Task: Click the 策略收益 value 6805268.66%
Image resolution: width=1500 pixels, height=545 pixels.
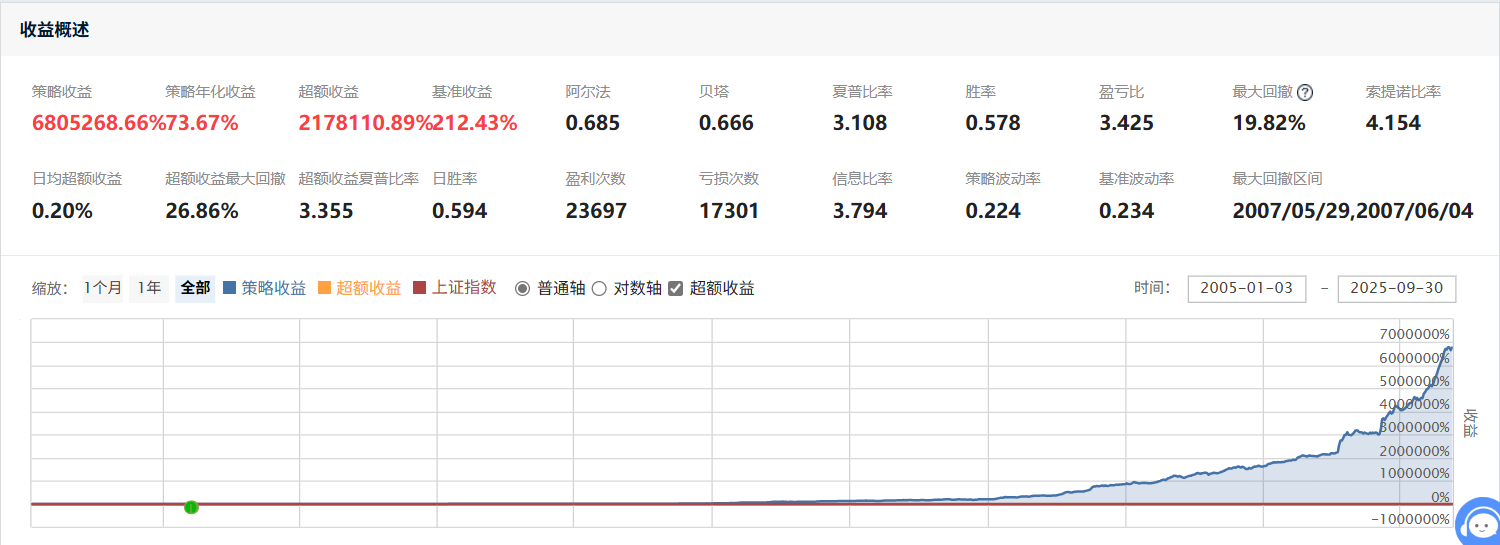Action: coord(98,123)
